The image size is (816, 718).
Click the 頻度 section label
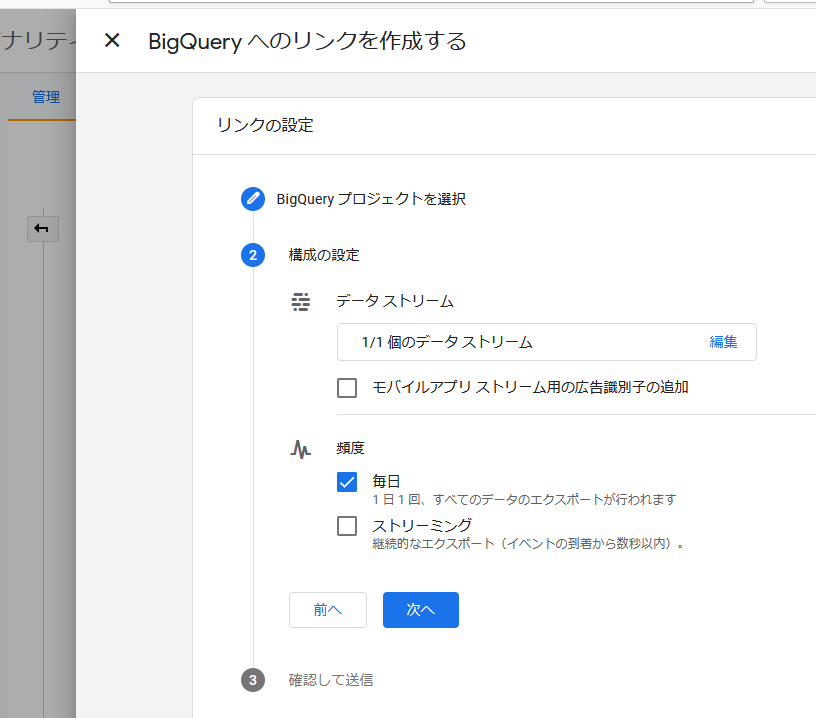(350, 448)
